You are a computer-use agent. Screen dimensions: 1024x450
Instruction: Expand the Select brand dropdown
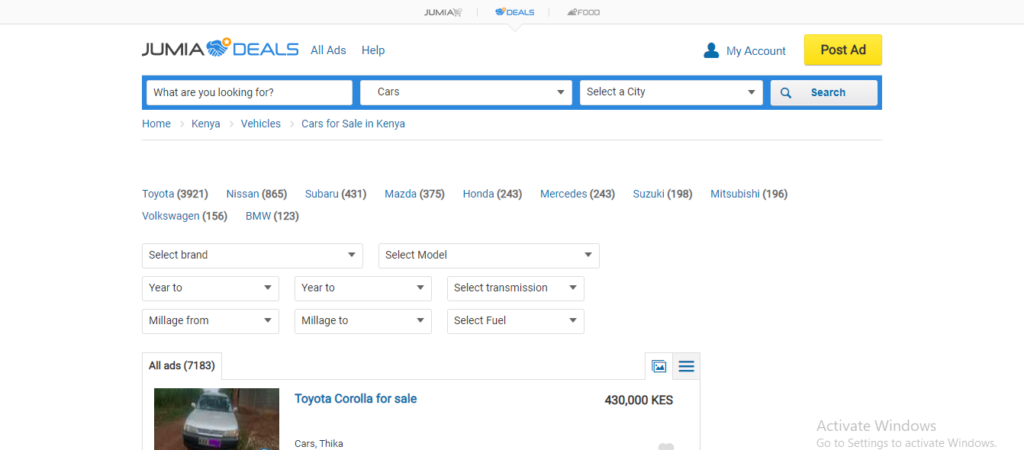(252, 255)
